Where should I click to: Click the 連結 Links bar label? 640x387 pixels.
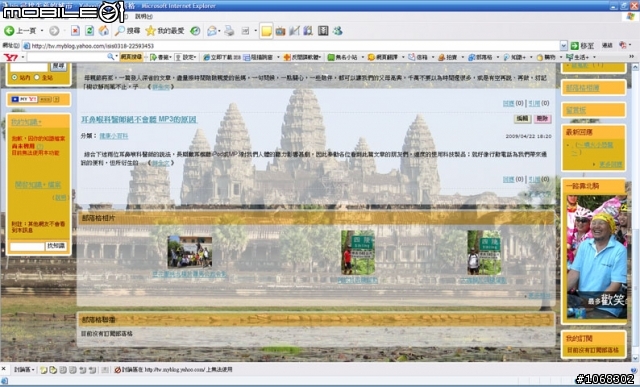click(x=607, y=46)
